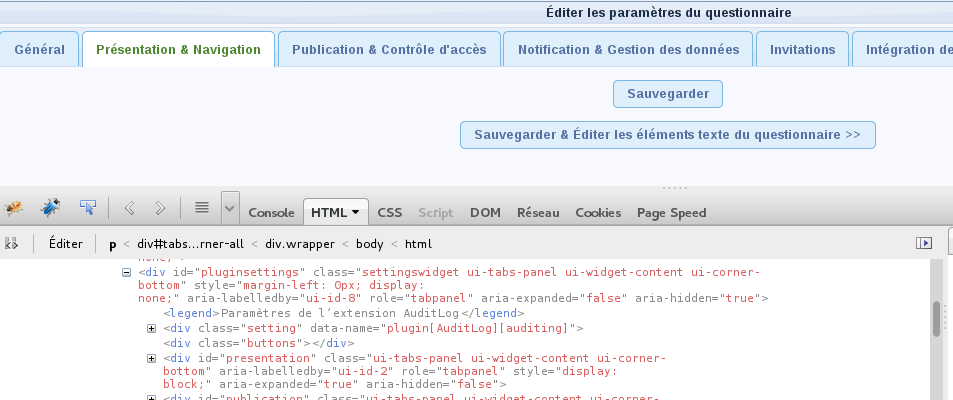Click the orange Firebug bug icon
This screenshot has height=400, width=953.
(x=14, y=208)
